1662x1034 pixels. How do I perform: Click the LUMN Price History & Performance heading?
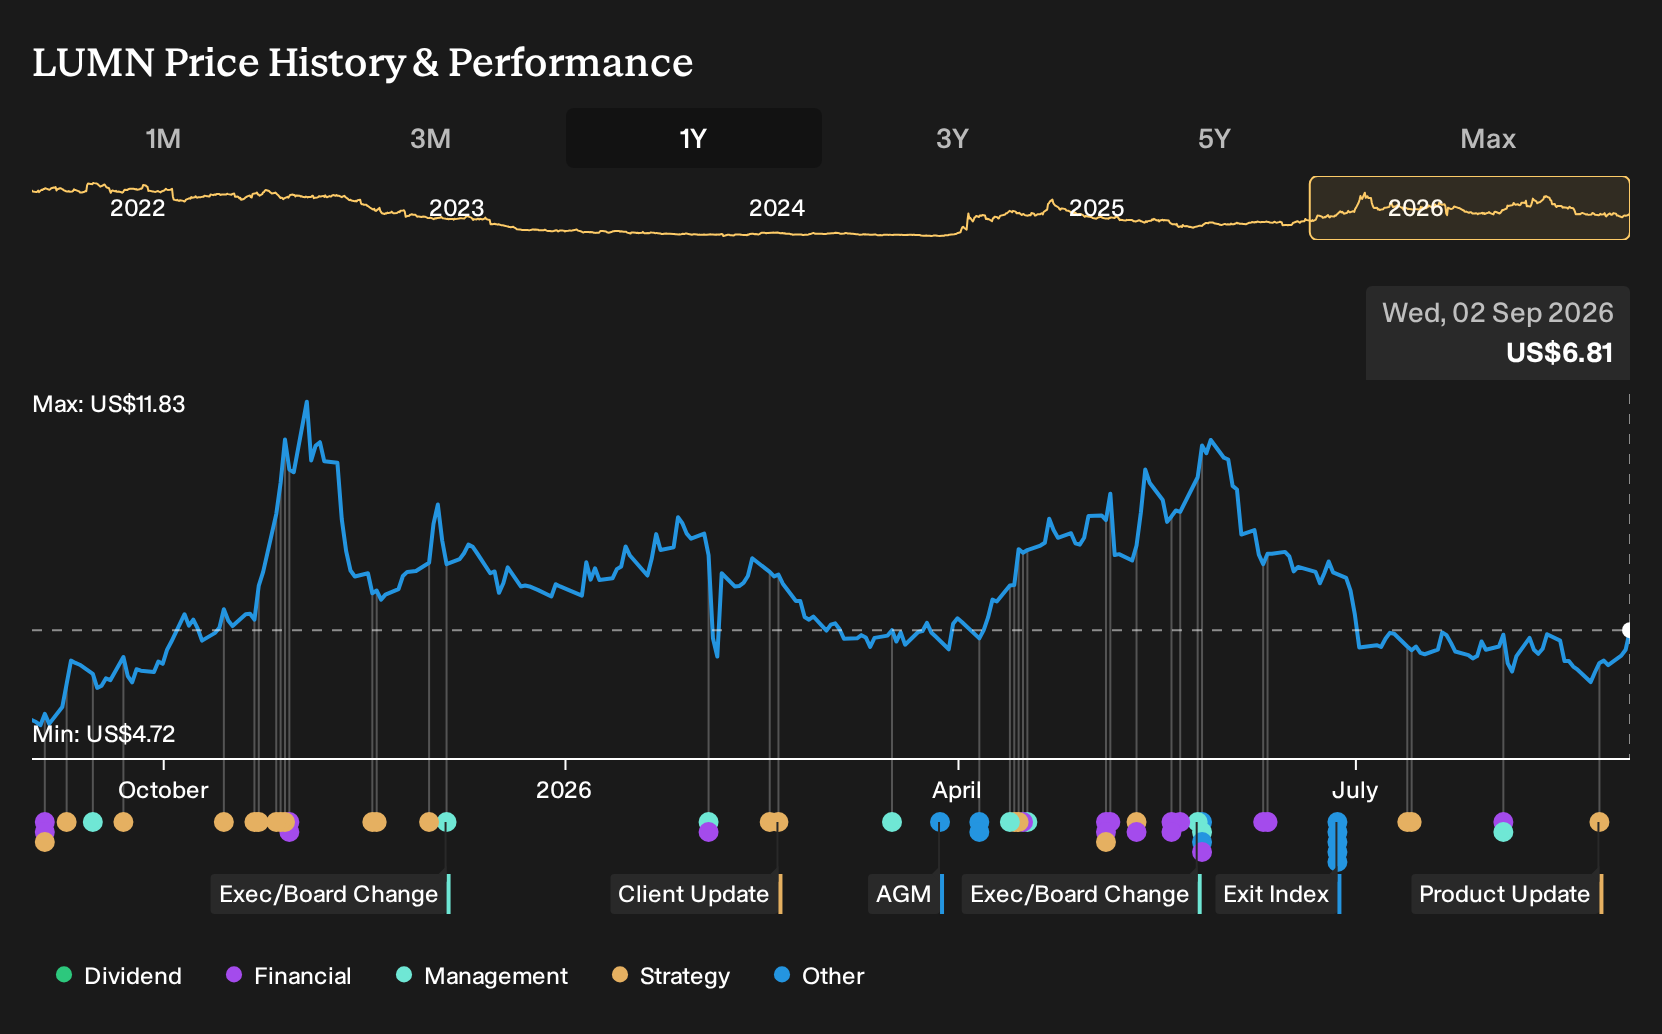(x=363, y=63)
